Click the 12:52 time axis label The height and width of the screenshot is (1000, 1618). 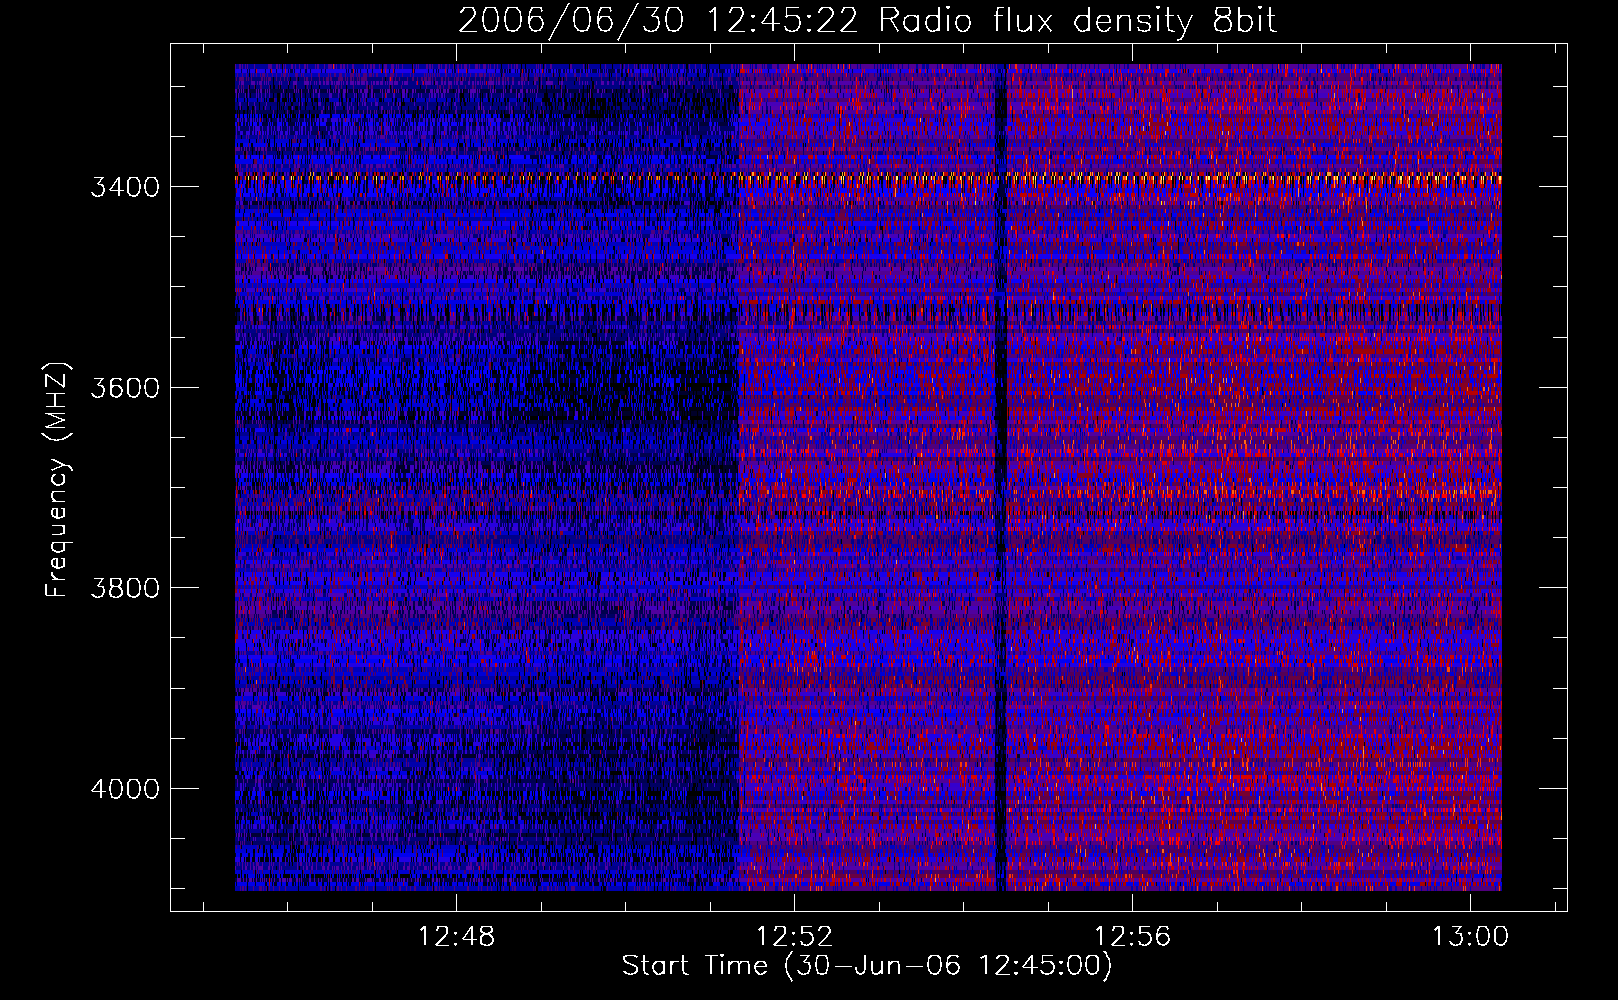click(795, 937)
